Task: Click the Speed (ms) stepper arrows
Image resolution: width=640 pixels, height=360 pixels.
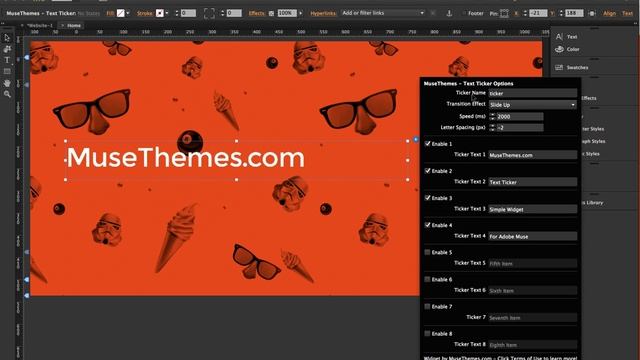Action: 492,116
